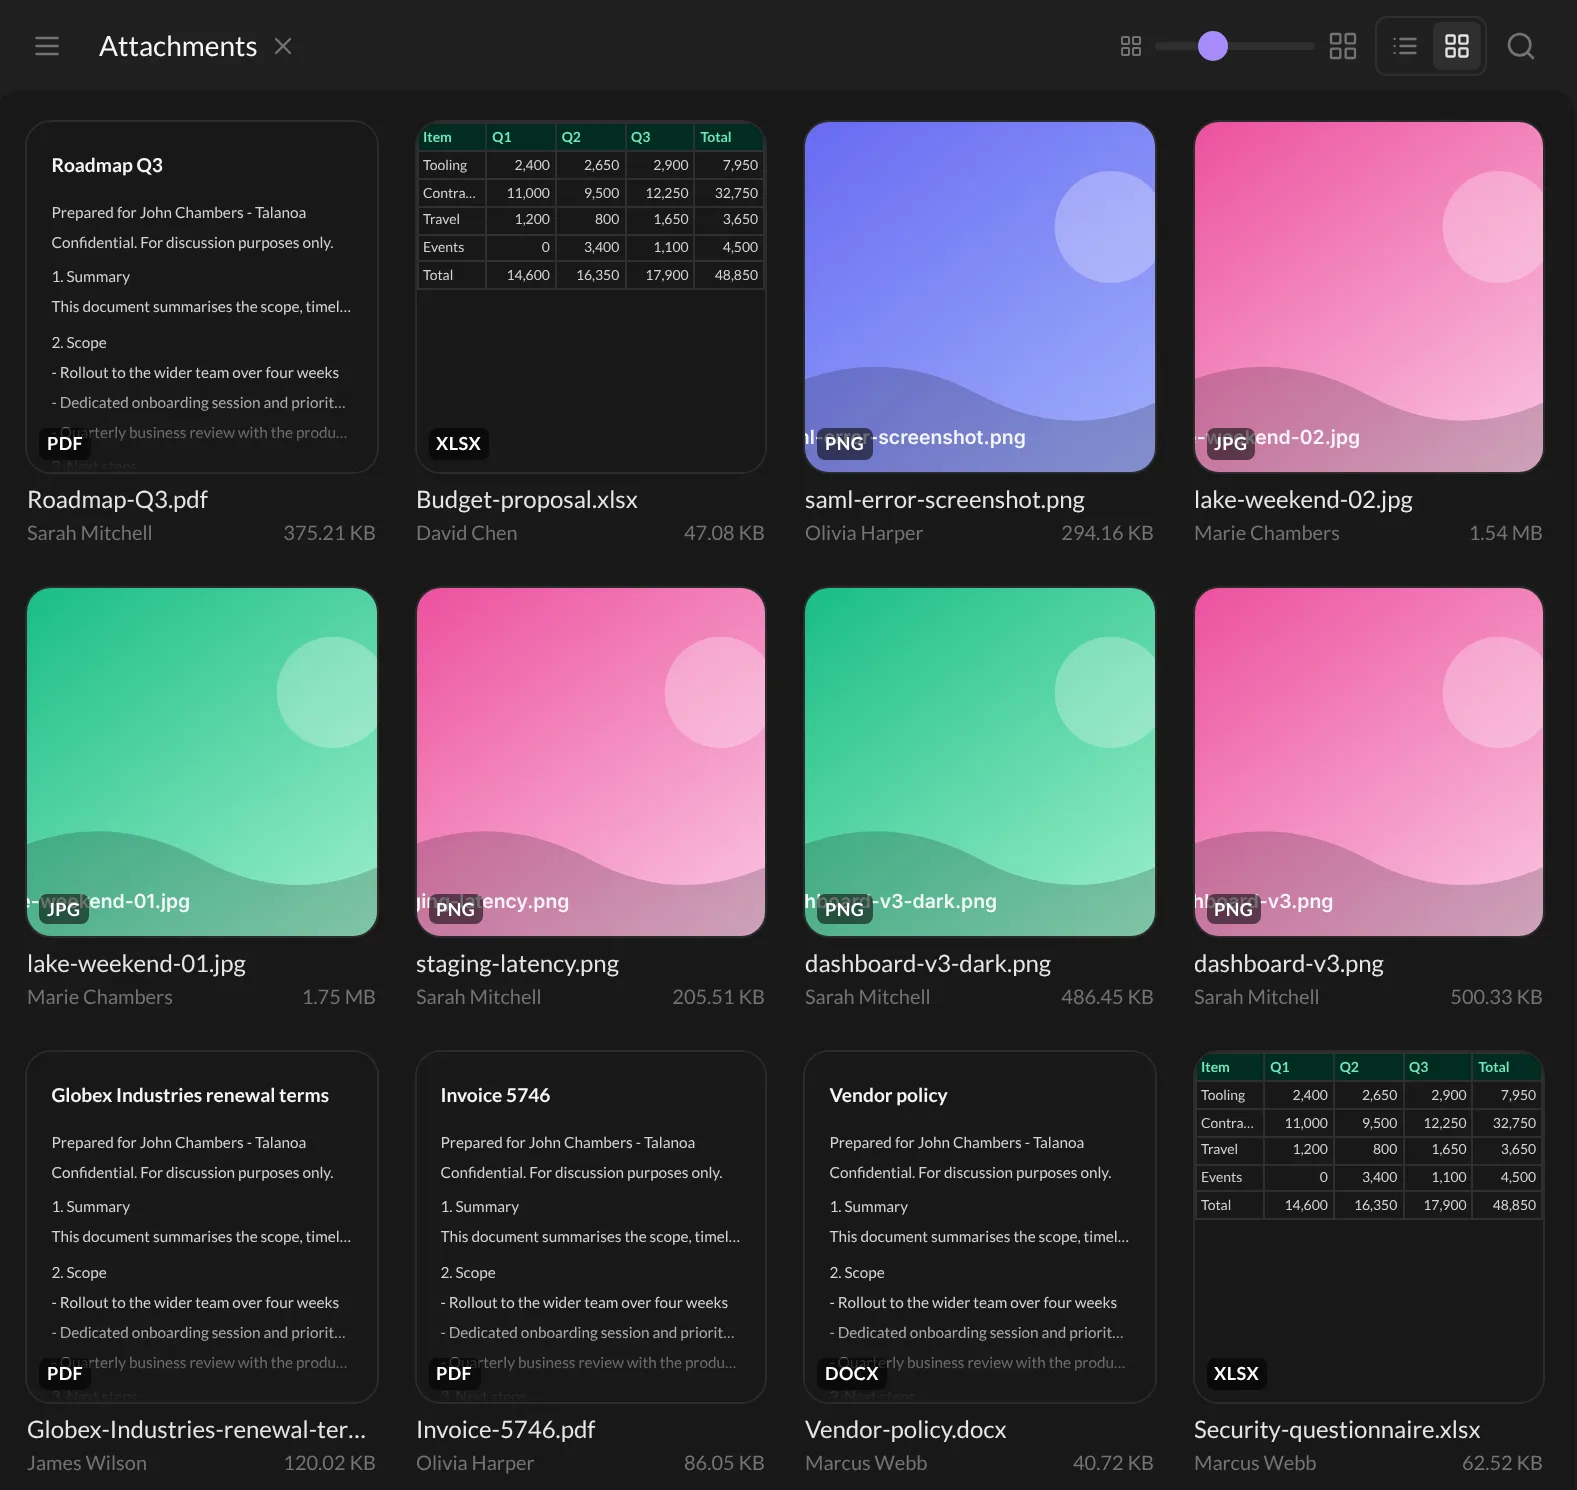
Task: Click the large thumbnails size icon
Action: point(1343,46)
